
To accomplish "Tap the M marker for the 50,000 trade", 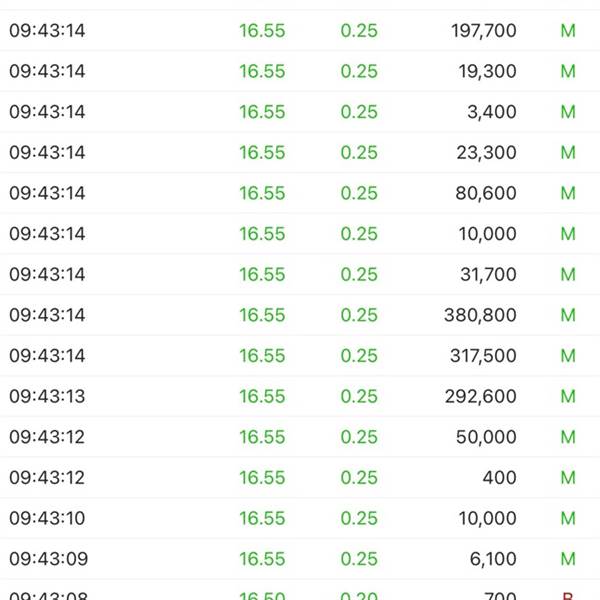I will pyautogui.click(x=568, y=437).
